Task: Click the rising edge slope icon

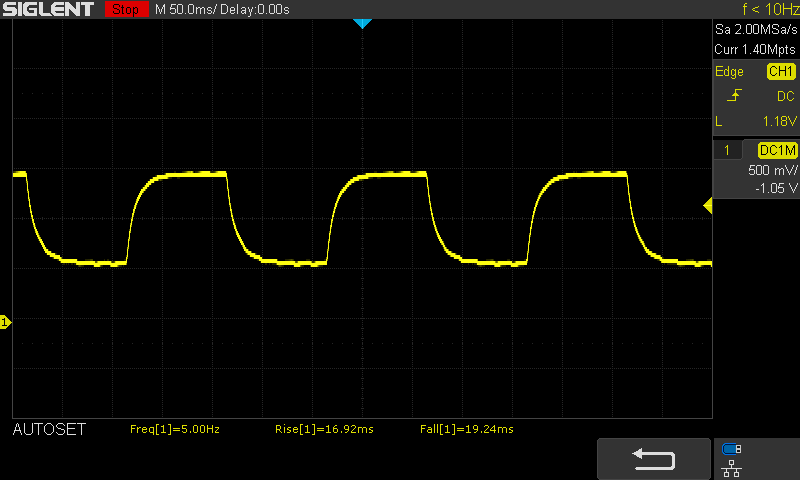Action: 734,95
